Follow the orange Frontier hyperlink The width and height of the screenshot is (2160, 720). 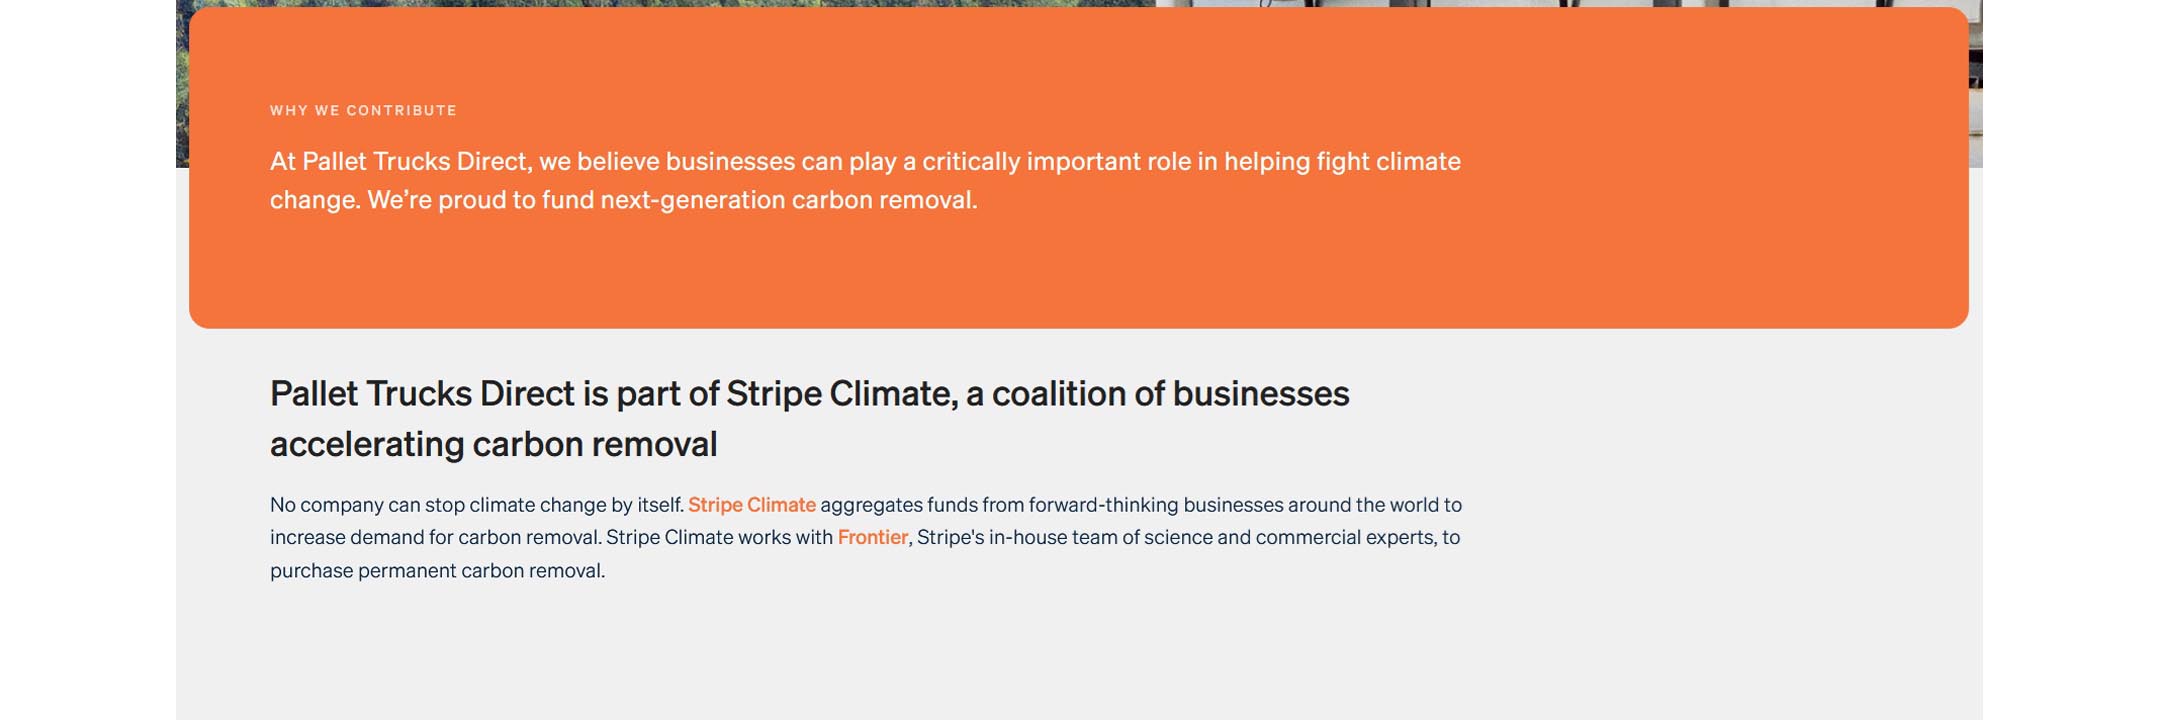872,538
